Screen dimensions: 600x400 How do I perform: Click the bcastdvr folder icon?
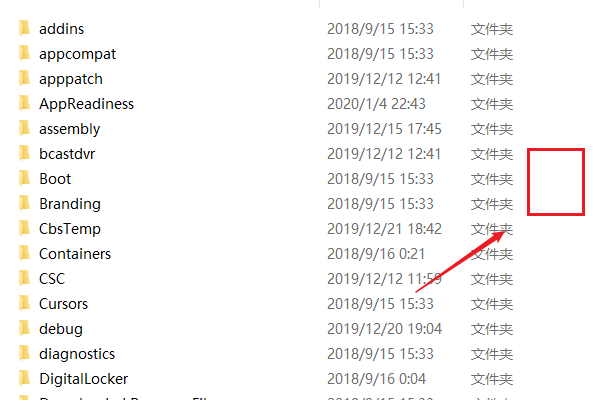[24, 153]
